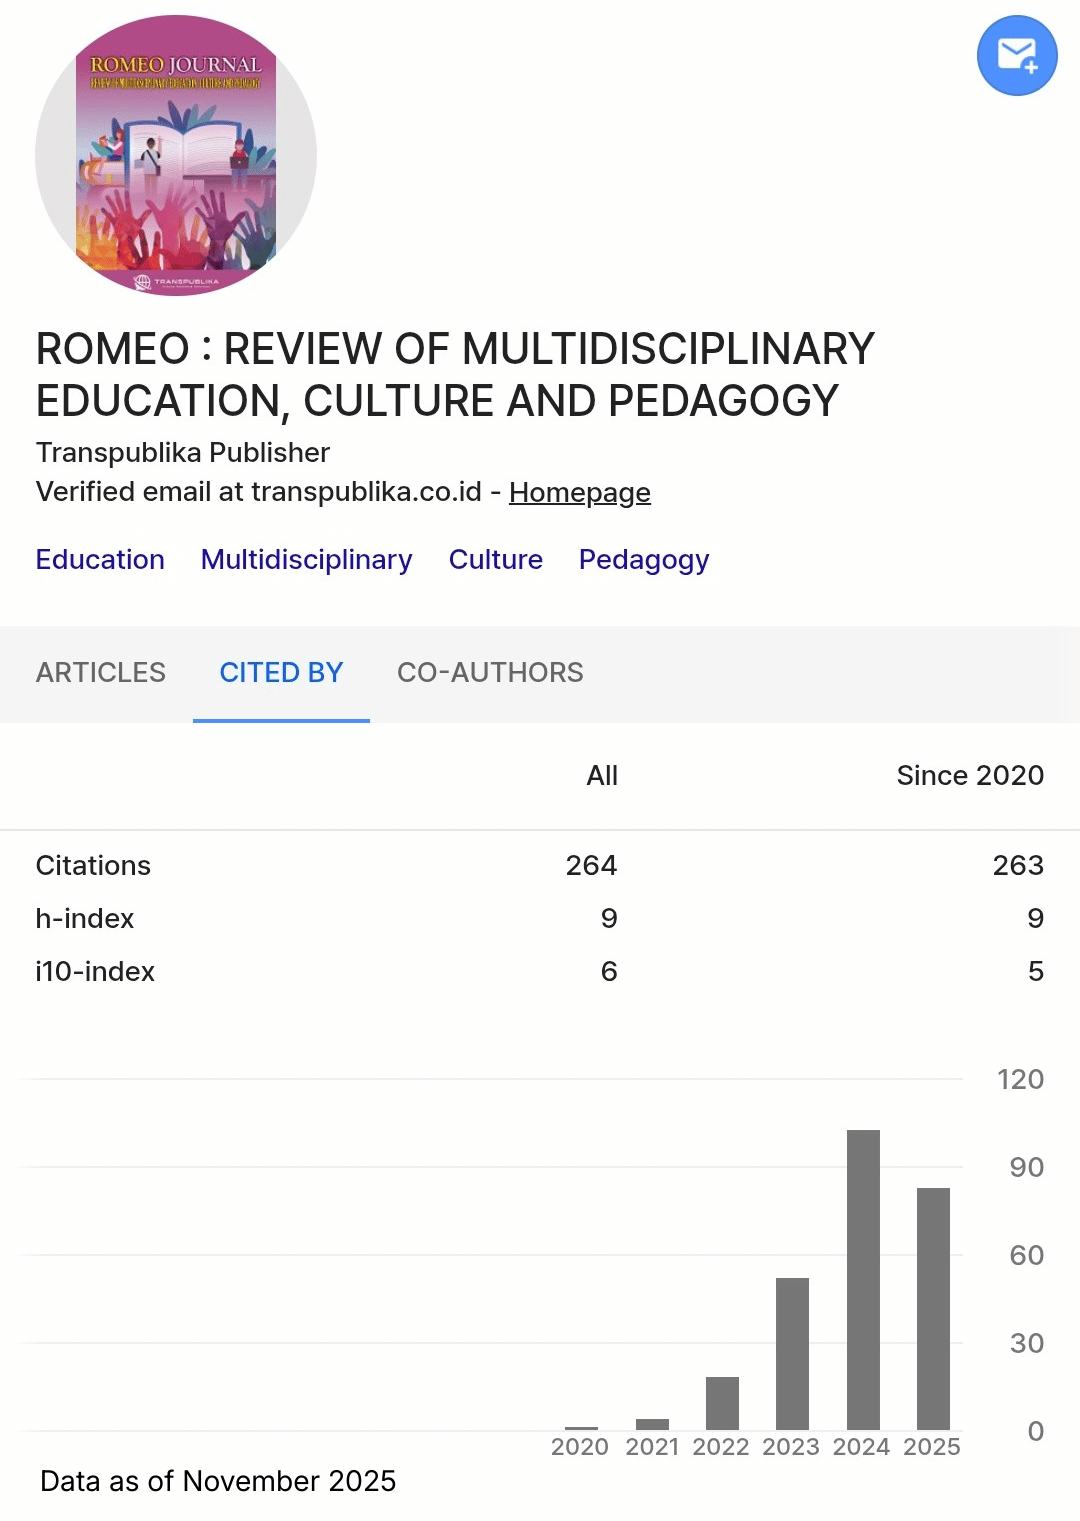1080x1521 pixels.
Task: Click the h-index row label
Action: coord(85,918)
